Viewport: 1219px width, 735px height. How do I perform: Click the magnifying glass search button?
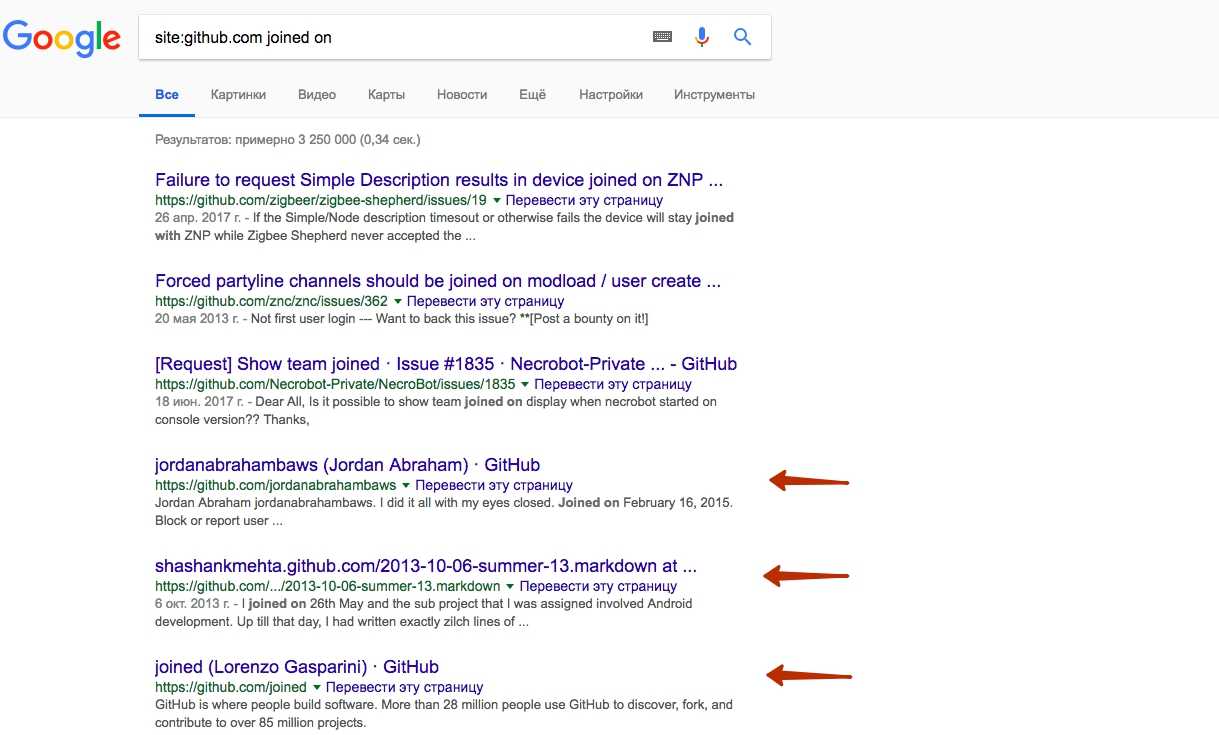click(x=742, y=37)
